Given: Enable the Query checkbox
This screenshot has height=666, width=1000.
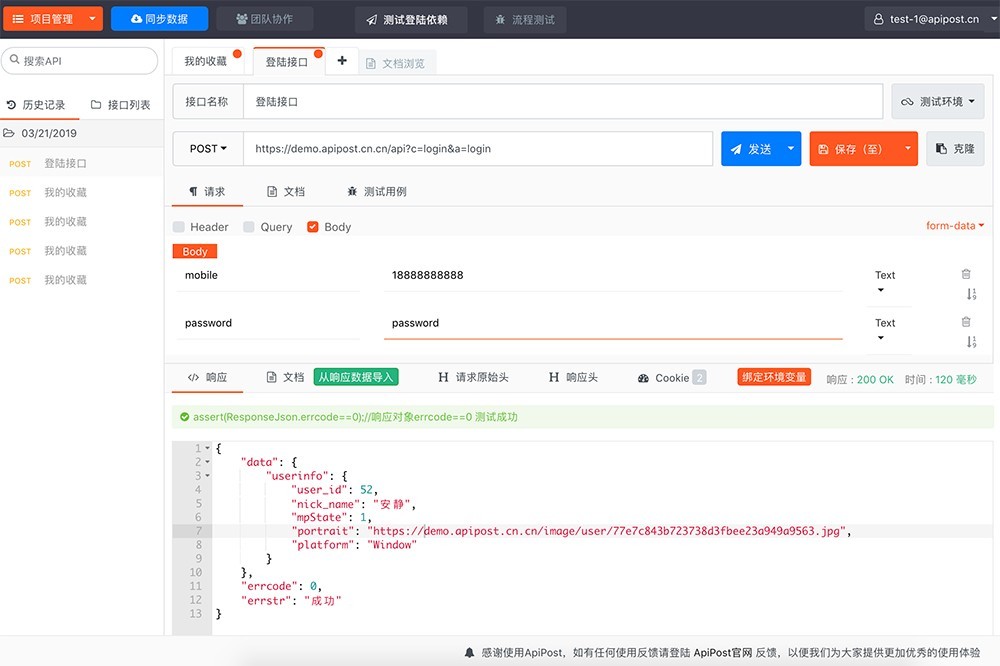Looking at the screenshot, I should [246, 227].
